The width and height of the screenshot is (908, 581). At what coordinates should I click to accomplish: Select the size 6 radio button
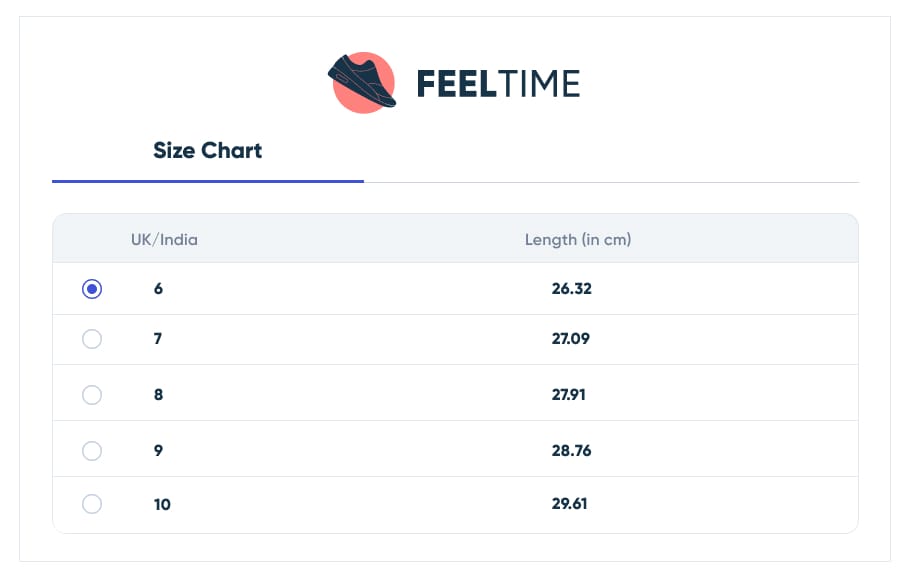pos(92,288)
